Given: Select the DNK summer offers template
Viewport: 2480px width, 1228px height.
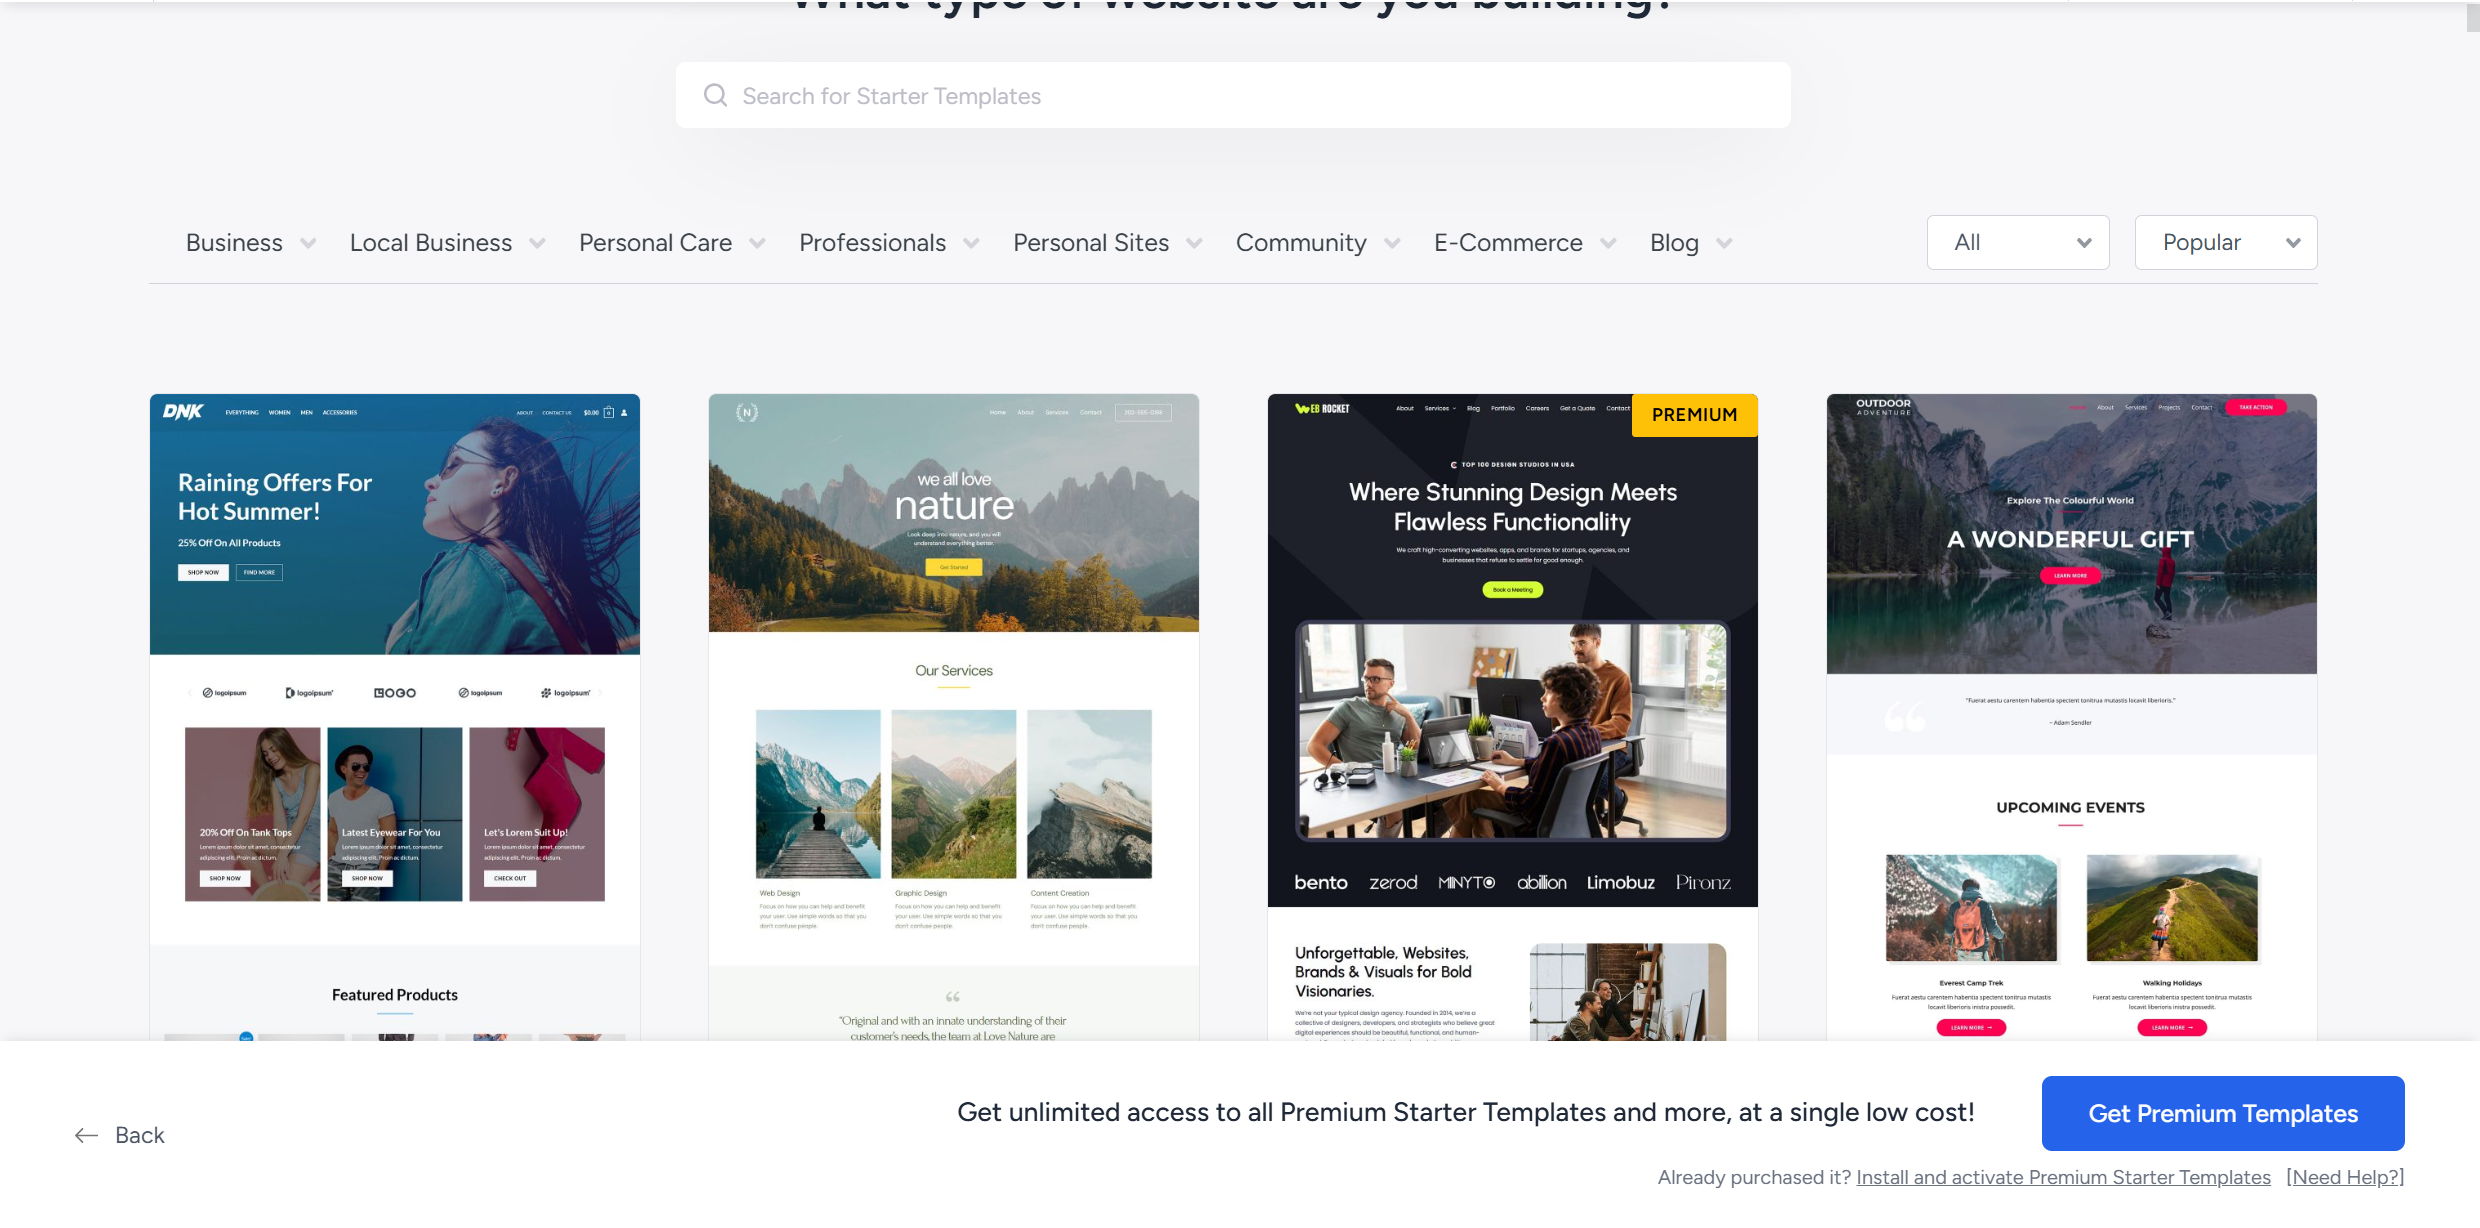Looking at the screenshot, I should (395, 717).
